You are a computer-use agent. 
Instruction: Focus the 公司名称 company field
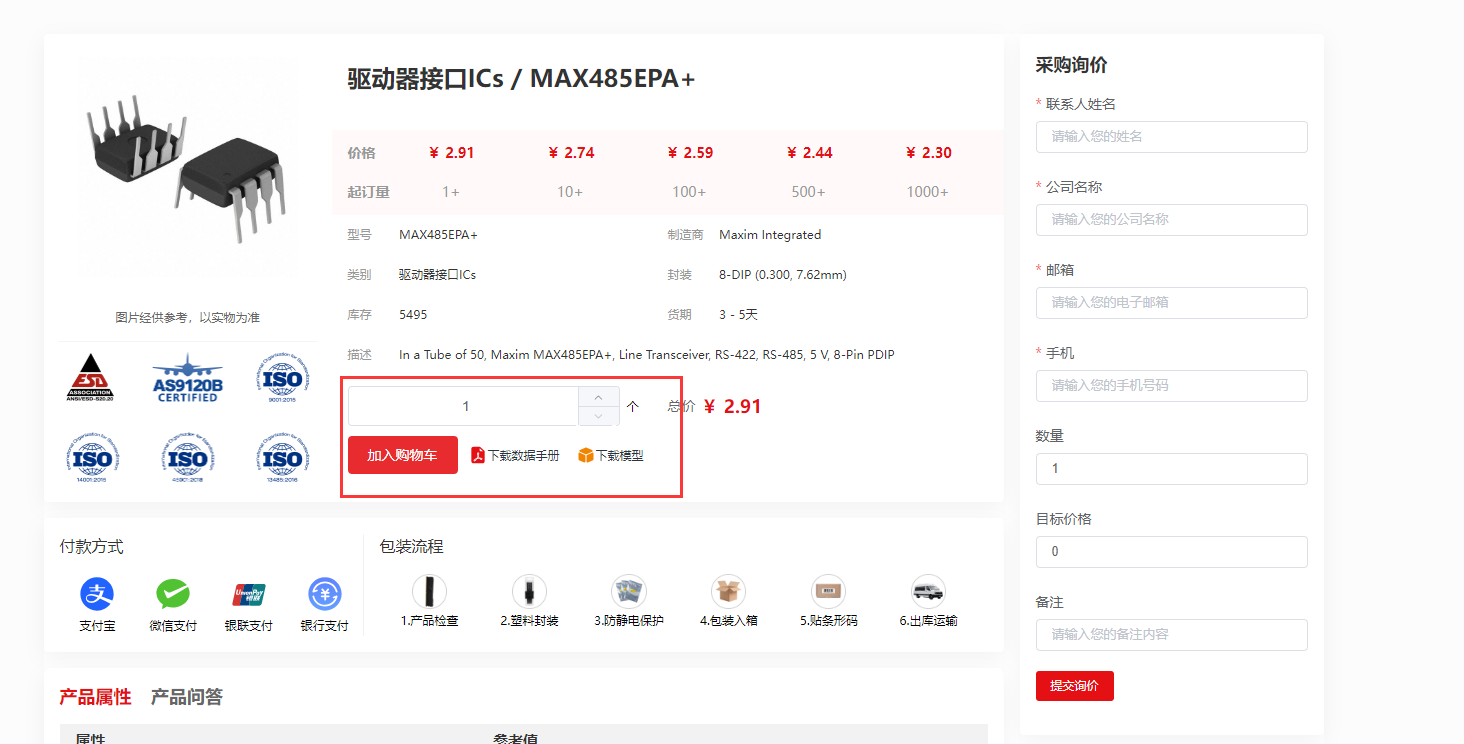tap(1171, 220)
